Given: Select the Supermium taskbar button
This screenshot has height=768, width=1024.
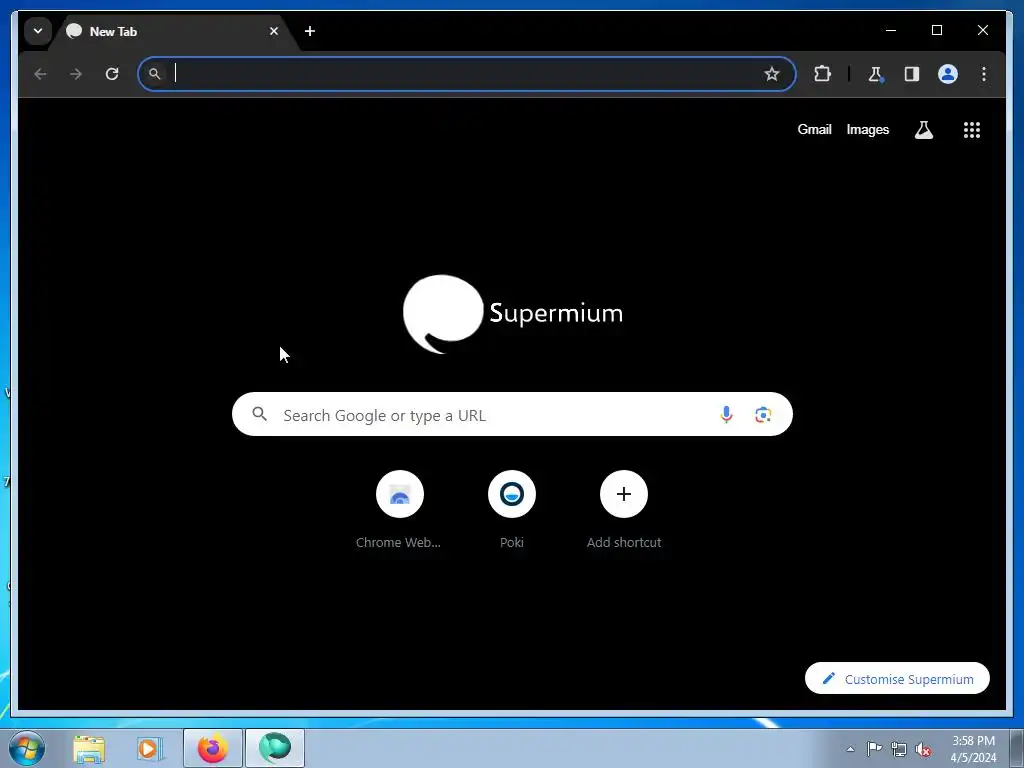Looking at the screenshot, I should point(275,748).
